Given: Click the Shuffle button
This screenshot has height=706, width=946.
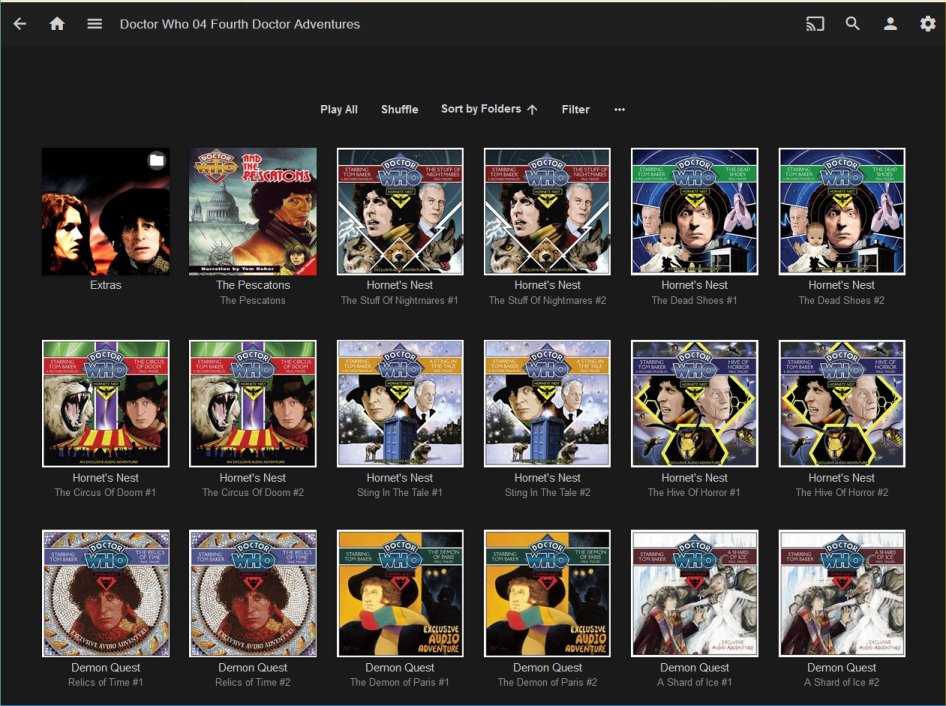Looking at the screenshot, I should (x=399, y=109).
